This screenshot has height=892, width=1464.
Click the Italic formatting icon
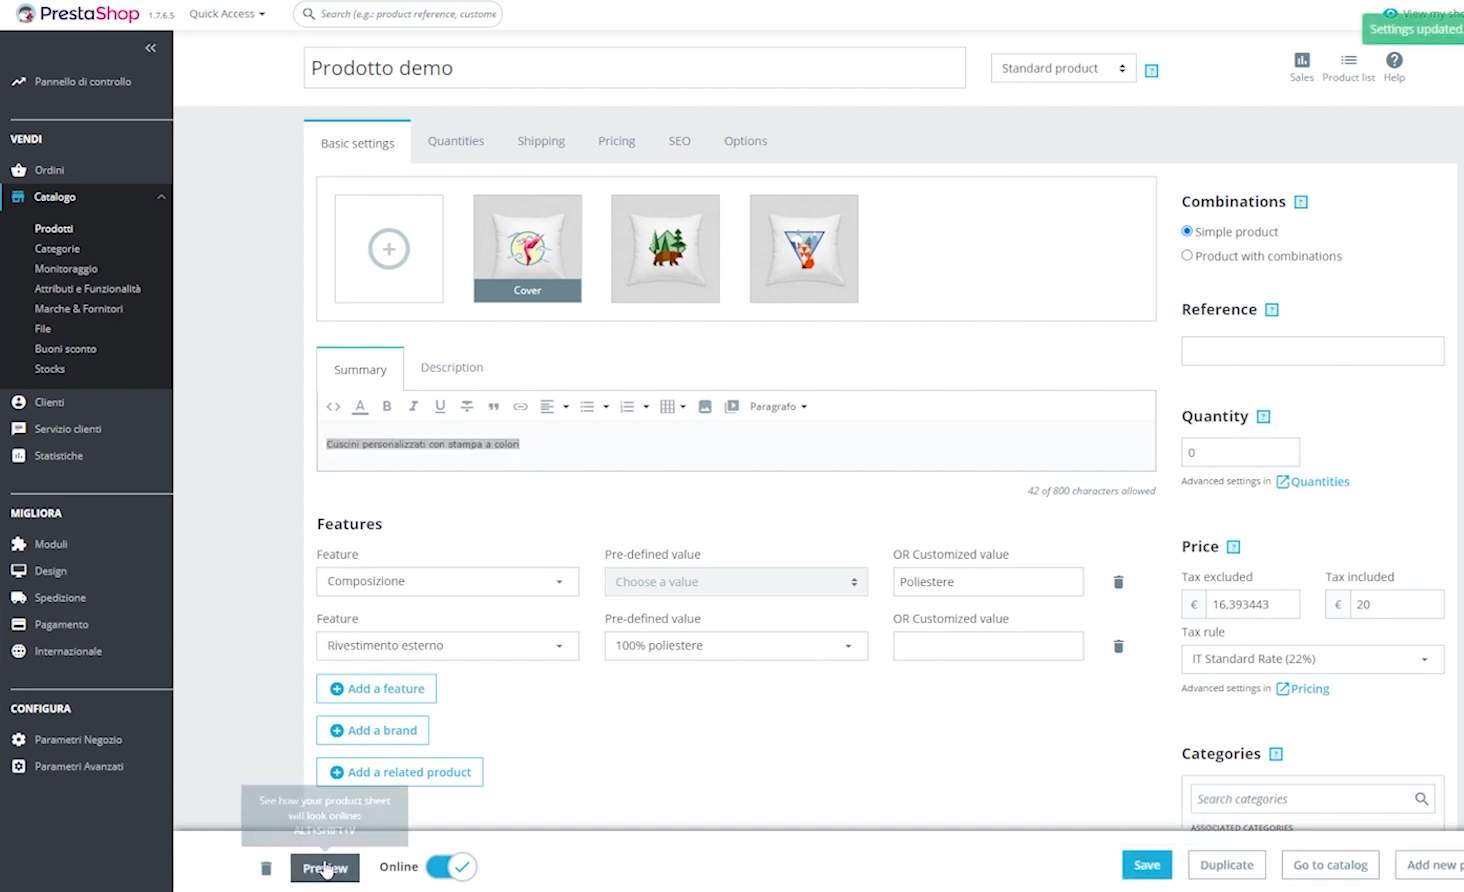[x=413, y=406]
